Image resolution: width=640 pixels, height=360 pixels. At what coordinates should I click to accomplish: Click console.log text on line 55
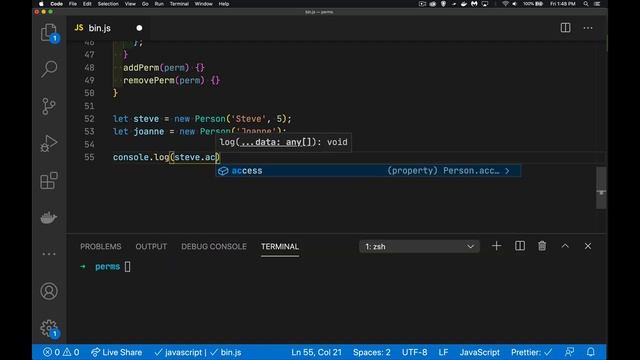pos(141,157)
